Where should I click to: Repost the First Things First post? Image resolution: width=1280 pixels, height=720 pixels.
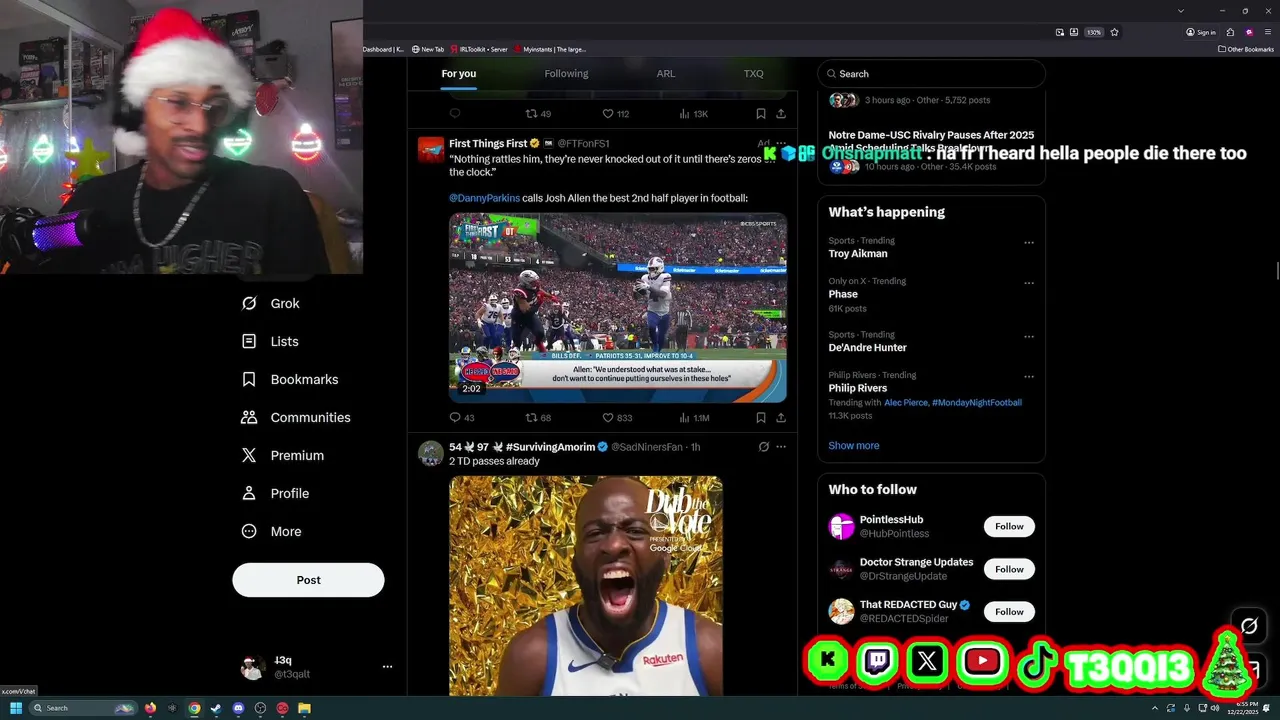tap(538, 418)
